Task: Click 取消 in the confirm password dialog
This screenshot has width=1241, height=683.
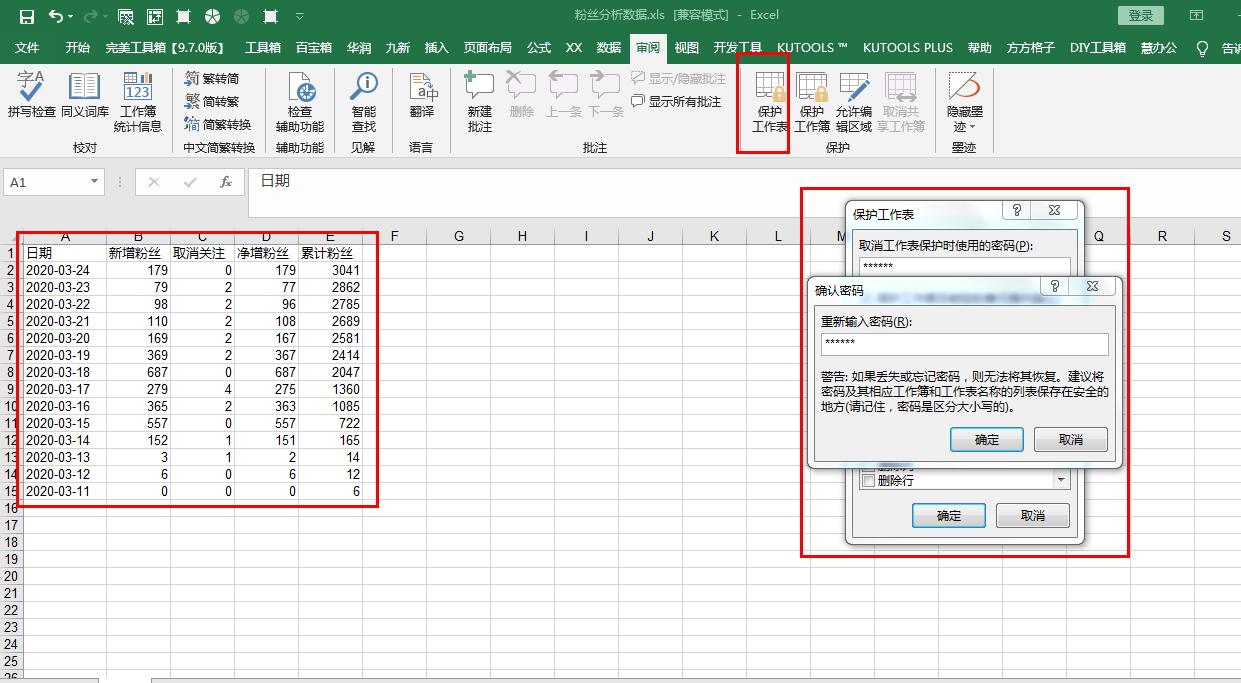Action: tap(1070, 439)
